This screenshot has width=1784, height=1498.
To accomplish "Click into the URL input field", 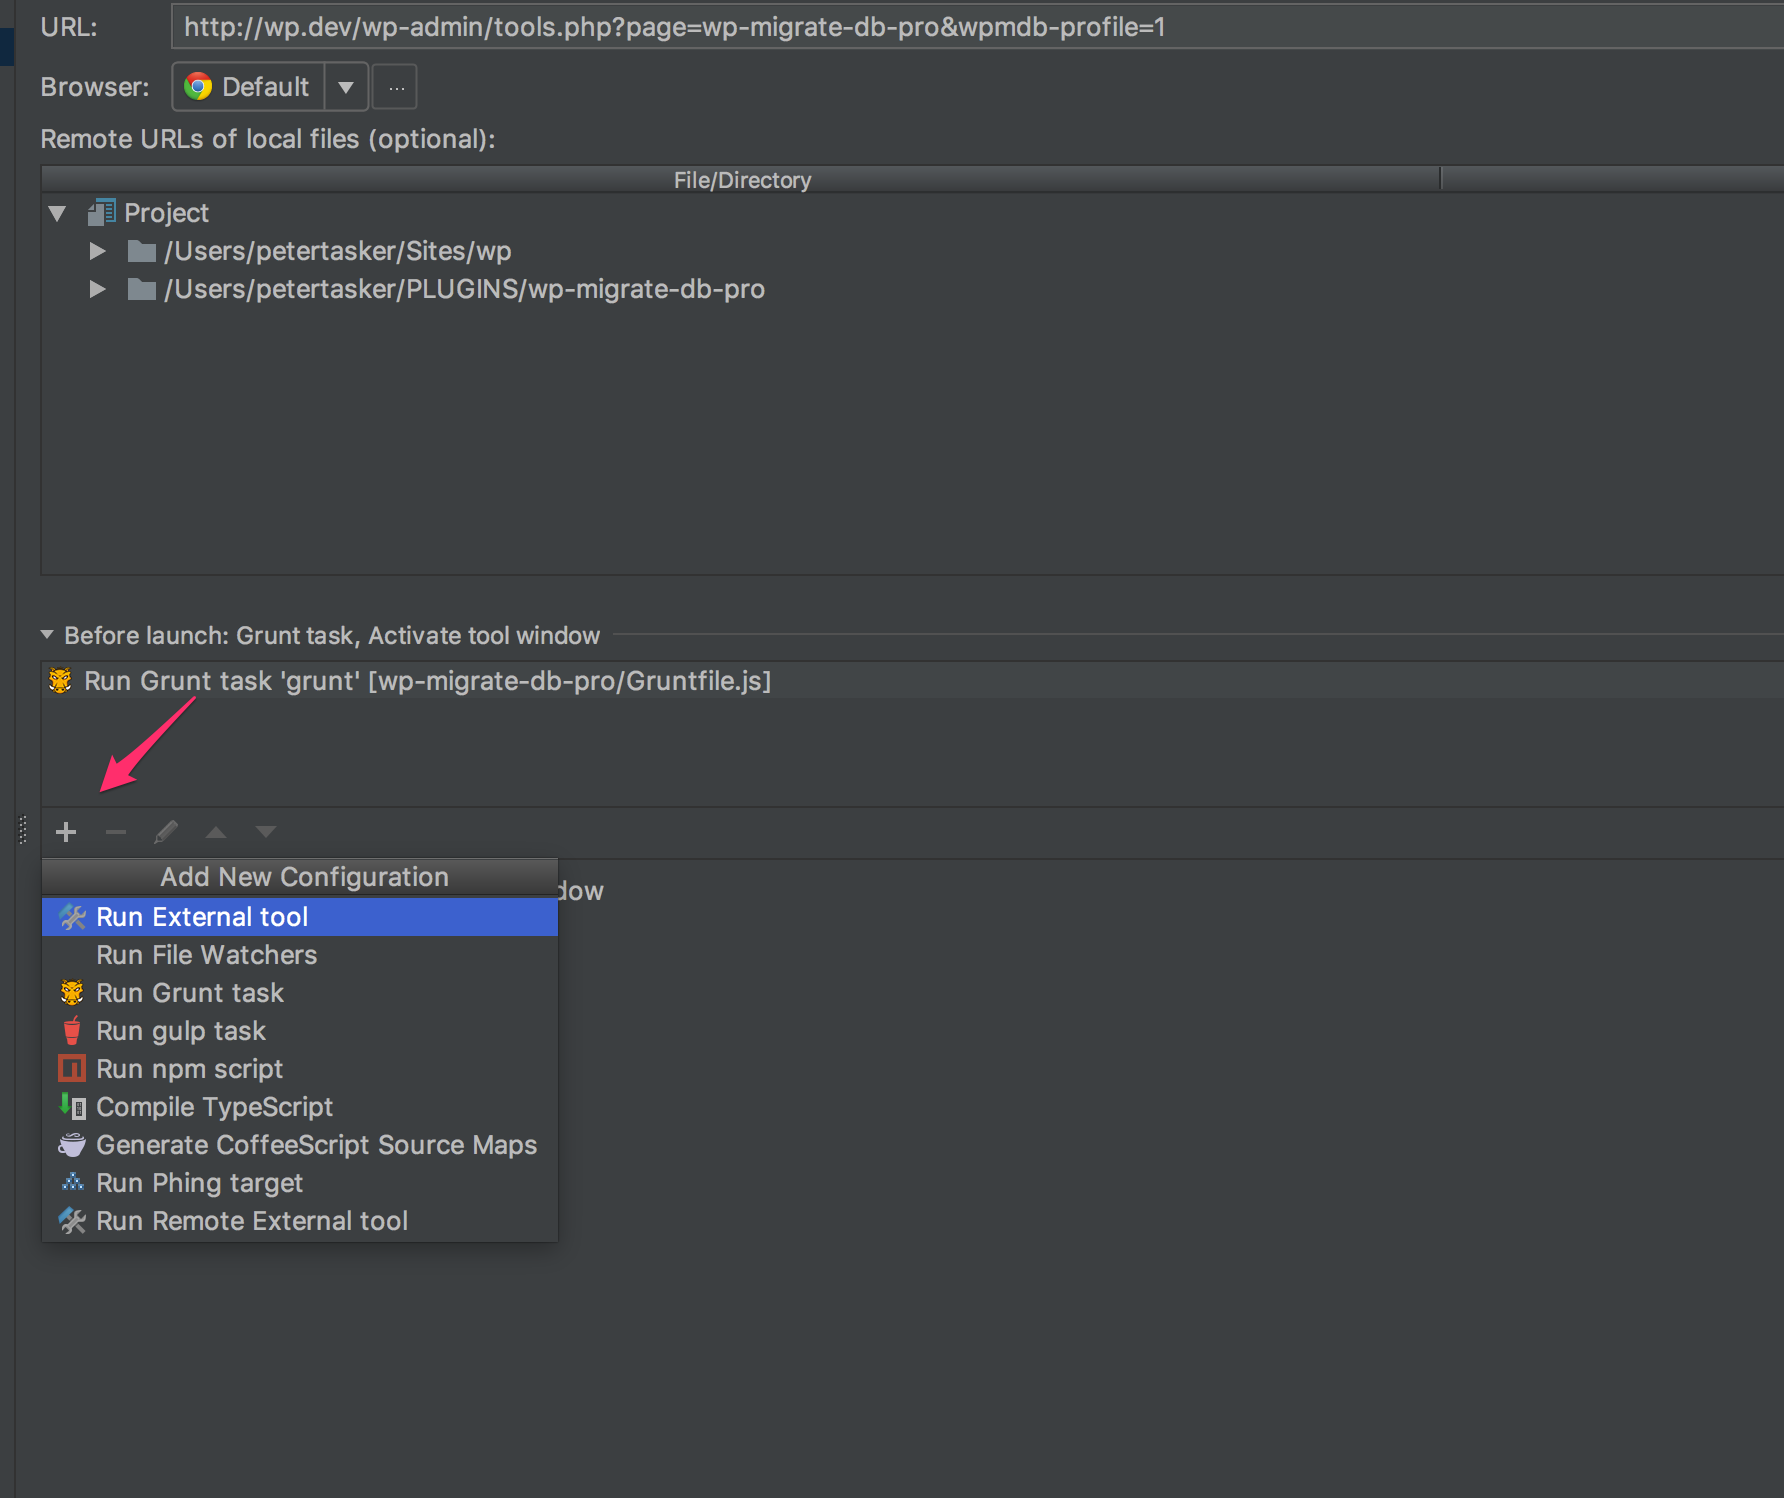I will (x=977, y=27).
